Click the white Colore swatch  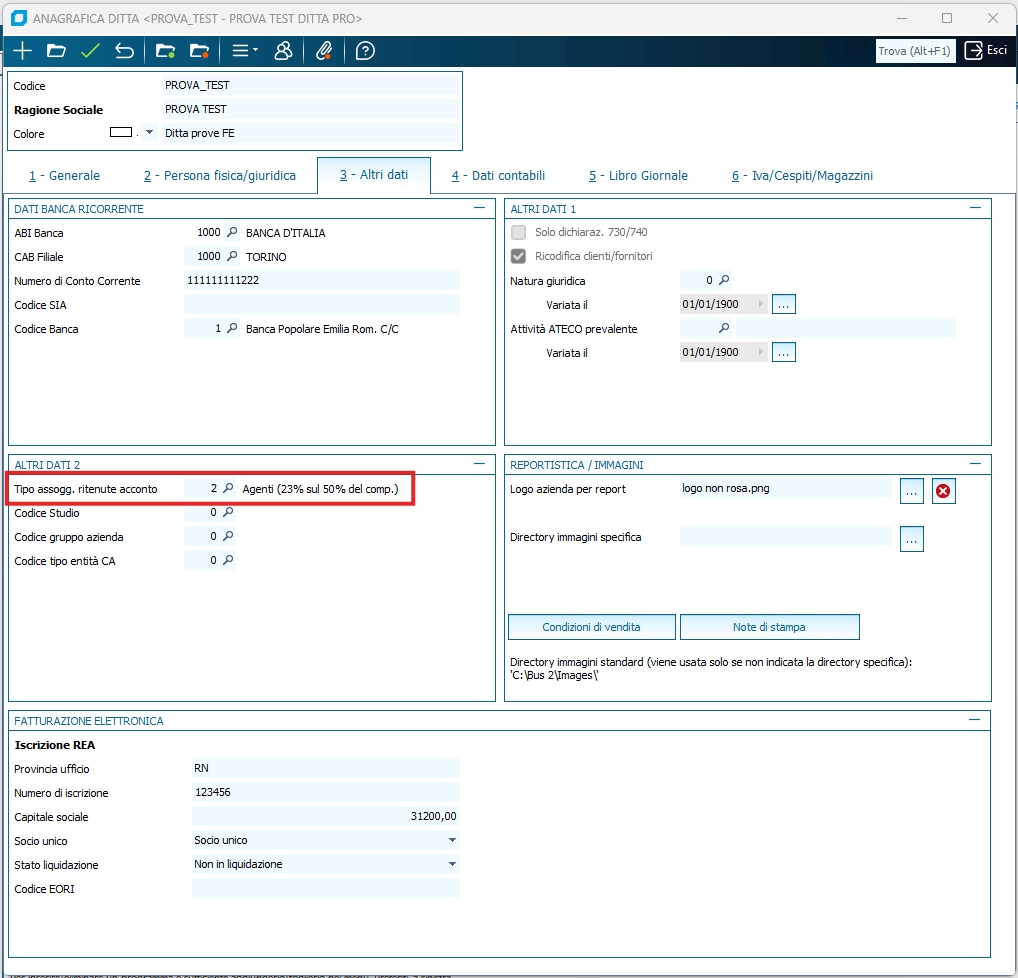[x=121, y=133]
